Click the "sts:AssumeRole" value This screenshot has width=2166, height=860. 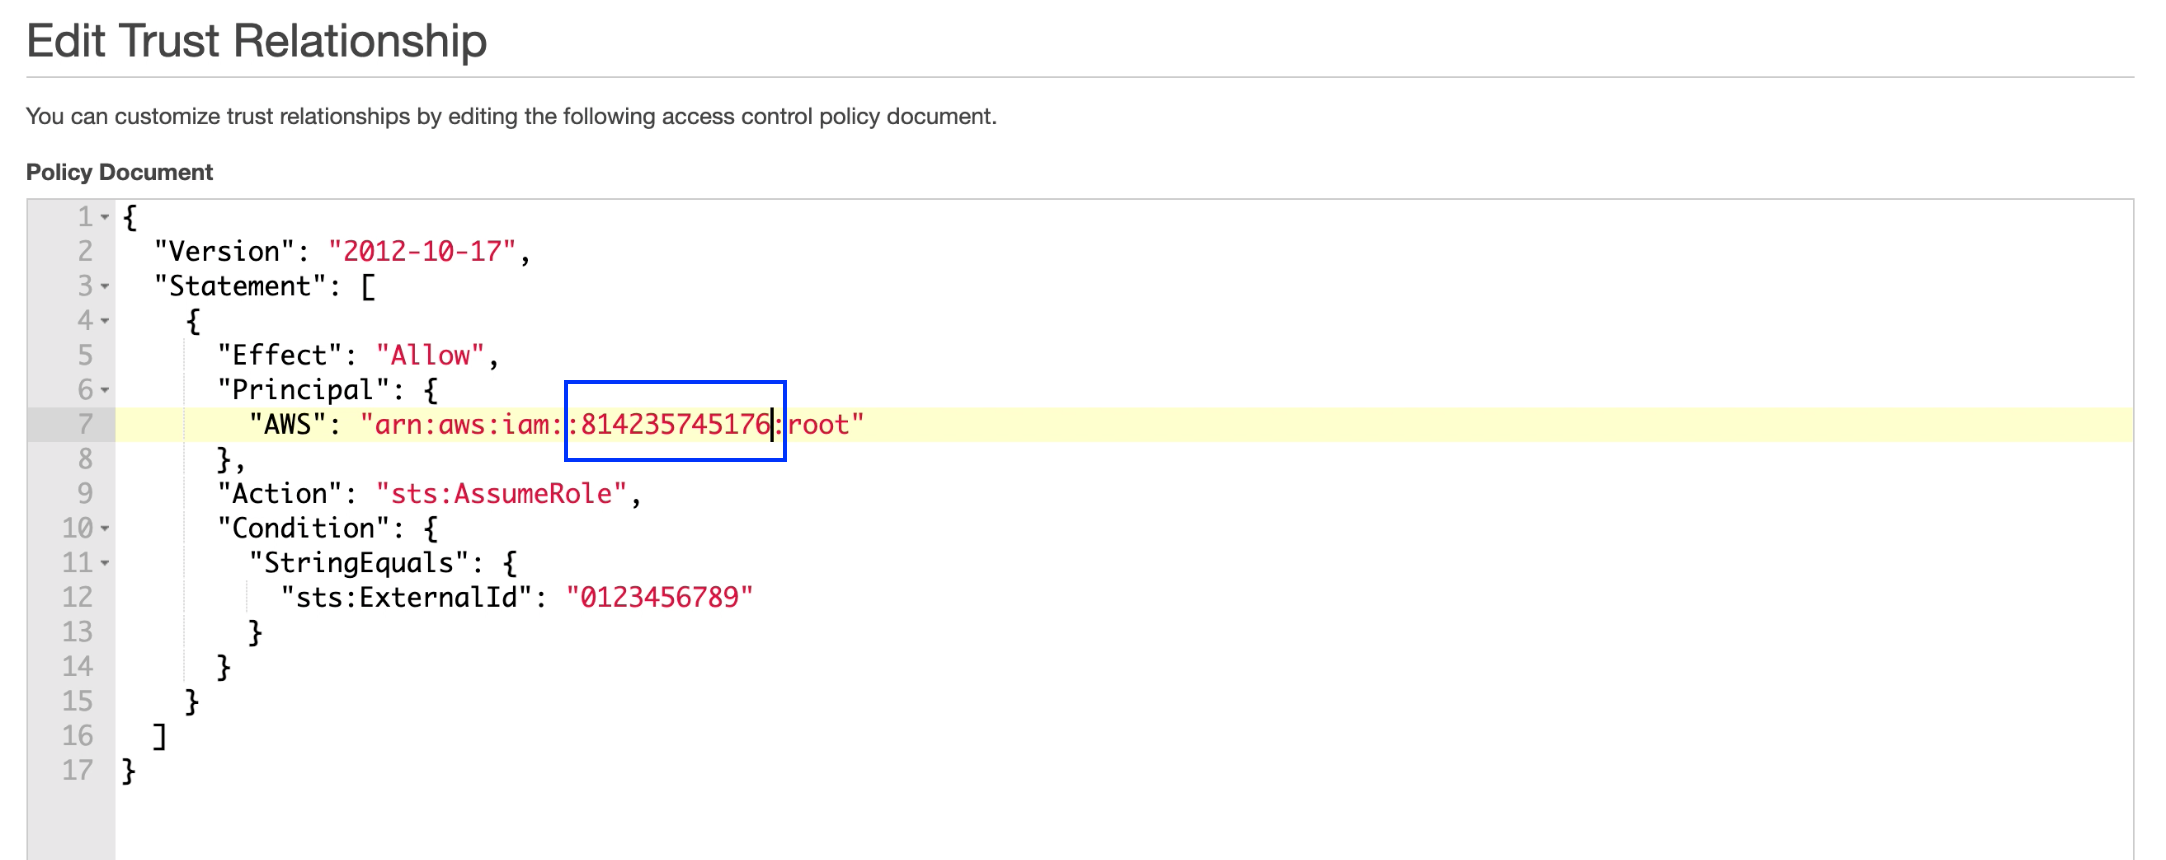(x=501, y=493)
